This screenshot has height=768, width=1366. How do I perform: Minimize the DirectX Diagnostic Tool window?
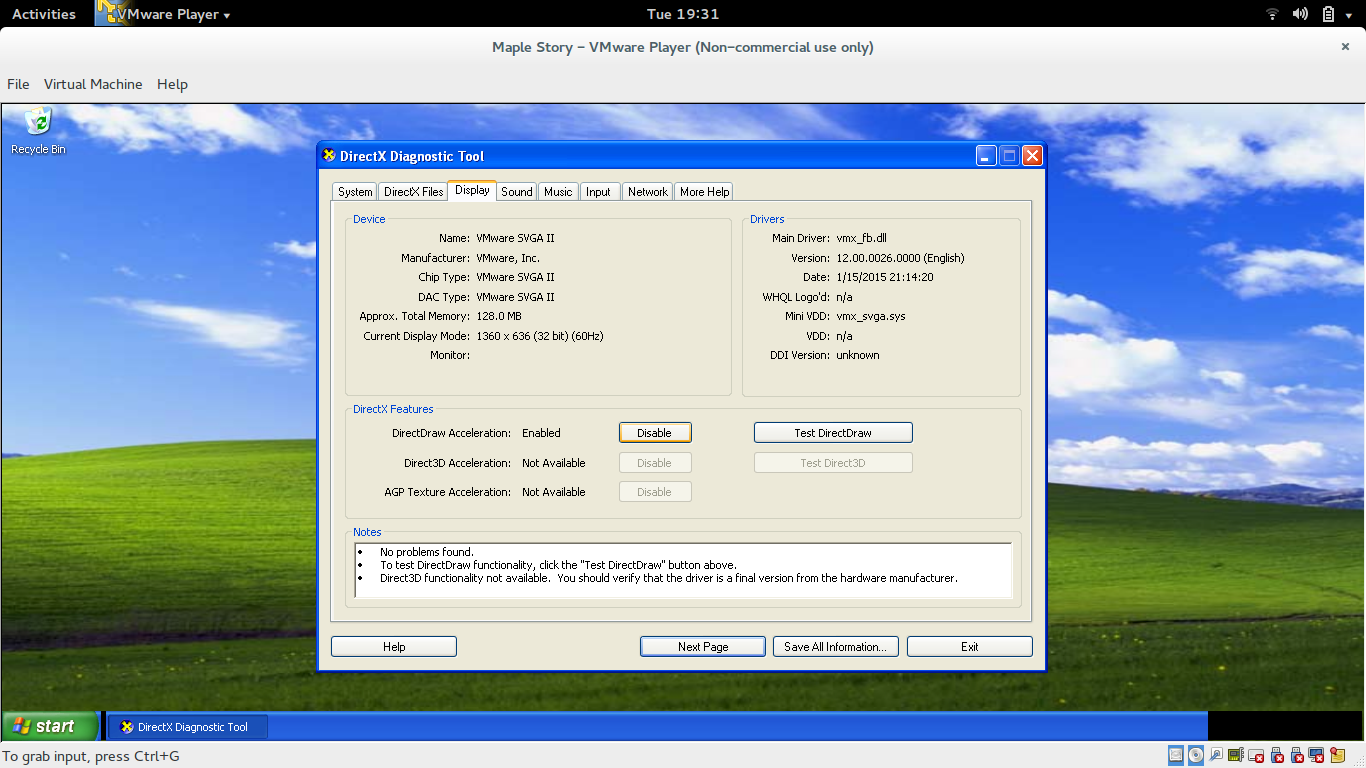click(x=987, y=155)
